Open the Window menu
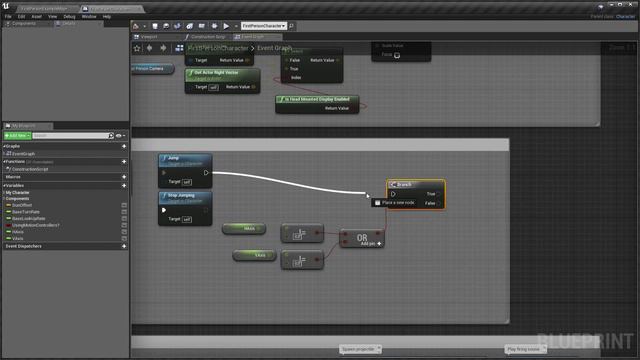This screenshot has height=360, width=640. tap(89, 17)
